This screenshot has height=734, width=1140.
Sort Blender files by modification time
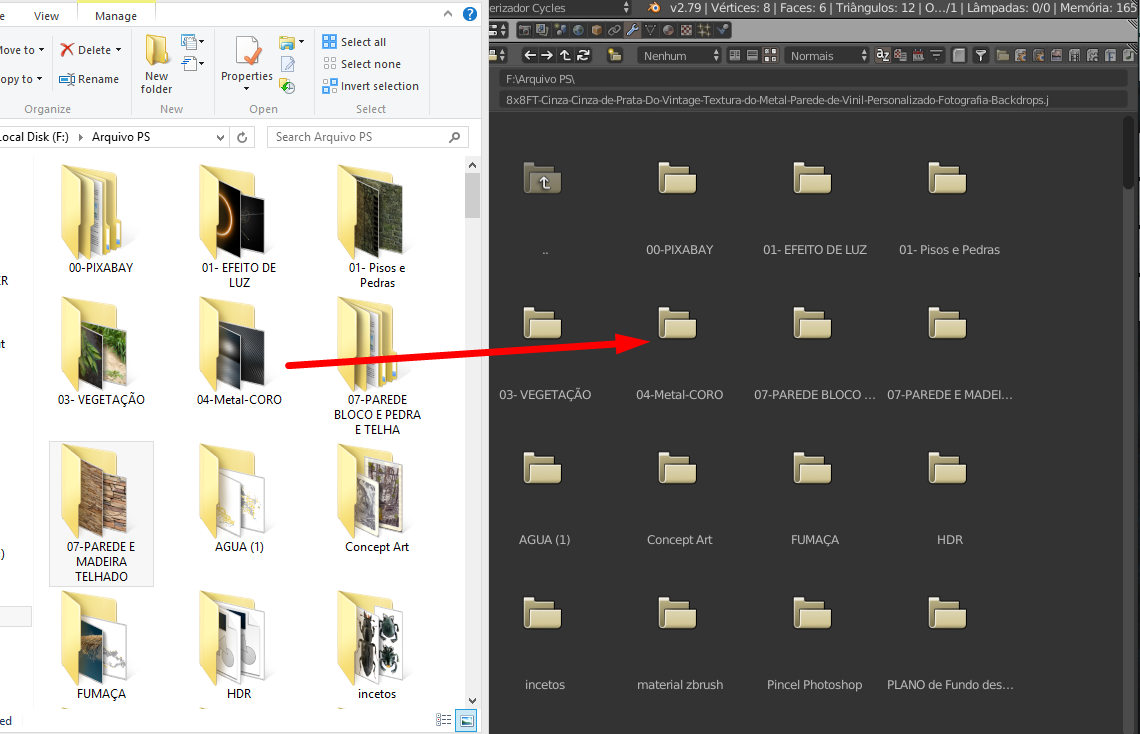[918, 55]
